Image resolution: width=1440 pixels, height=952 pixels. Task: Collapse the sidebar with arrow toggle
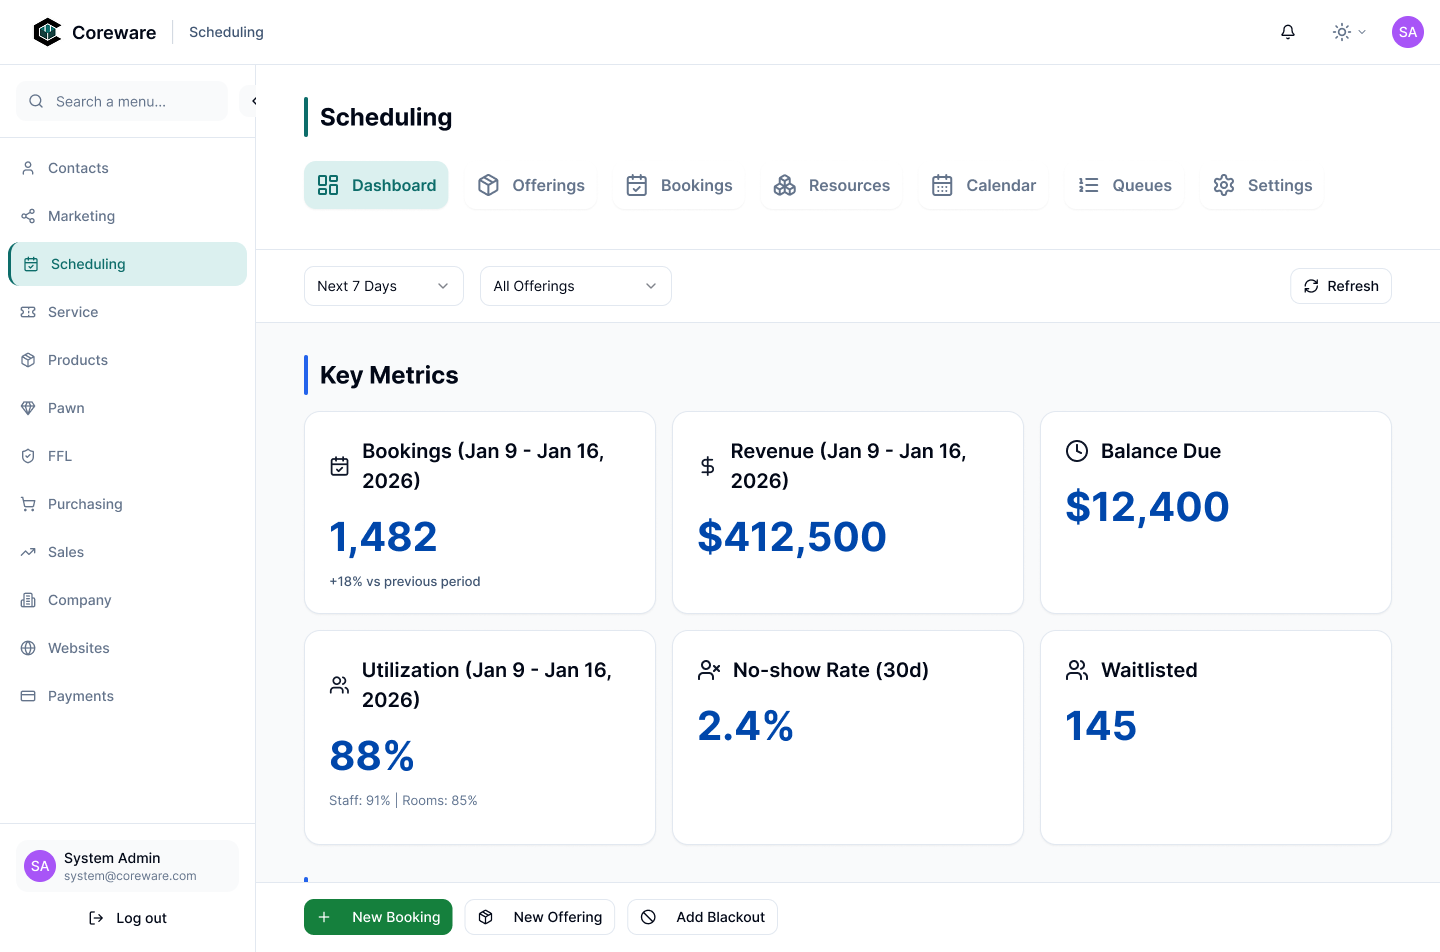[252, 101]
